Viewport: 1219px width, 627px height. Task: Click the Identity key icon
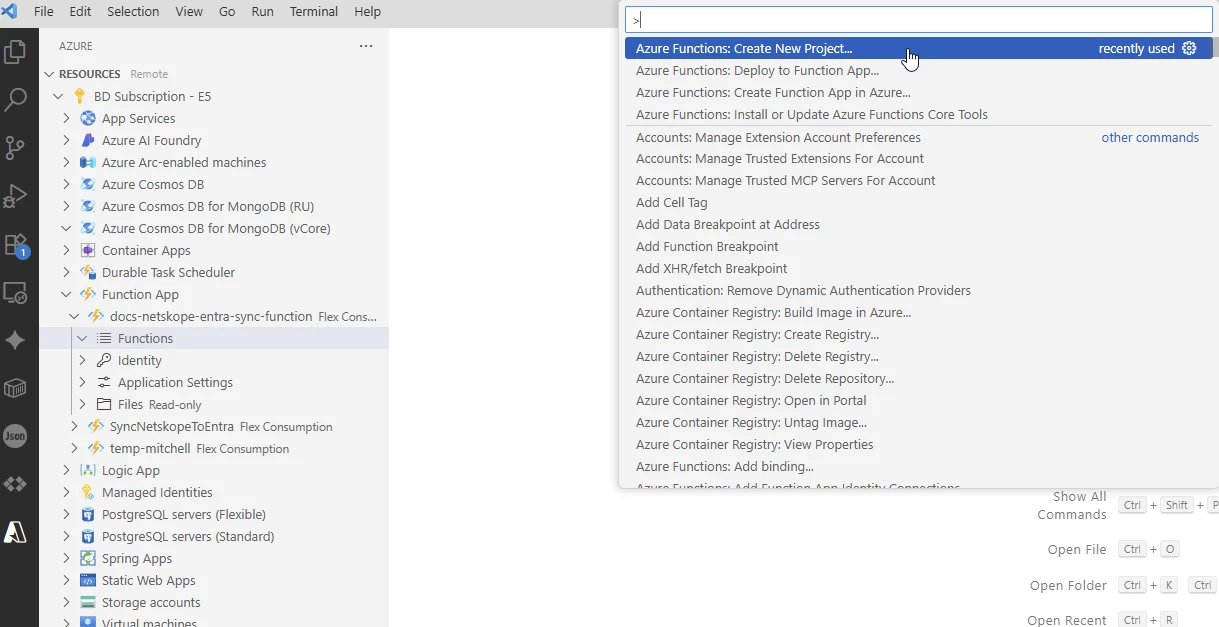coord(104,360)
